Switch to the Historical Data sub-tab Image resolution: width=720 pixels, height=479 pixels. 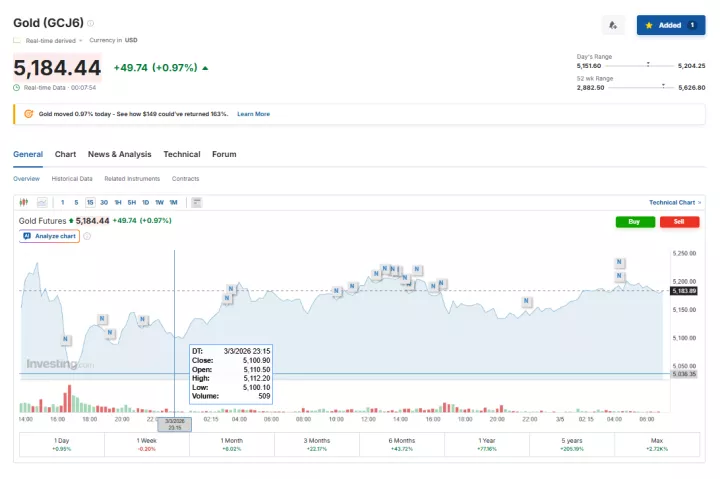click(72, 179)
